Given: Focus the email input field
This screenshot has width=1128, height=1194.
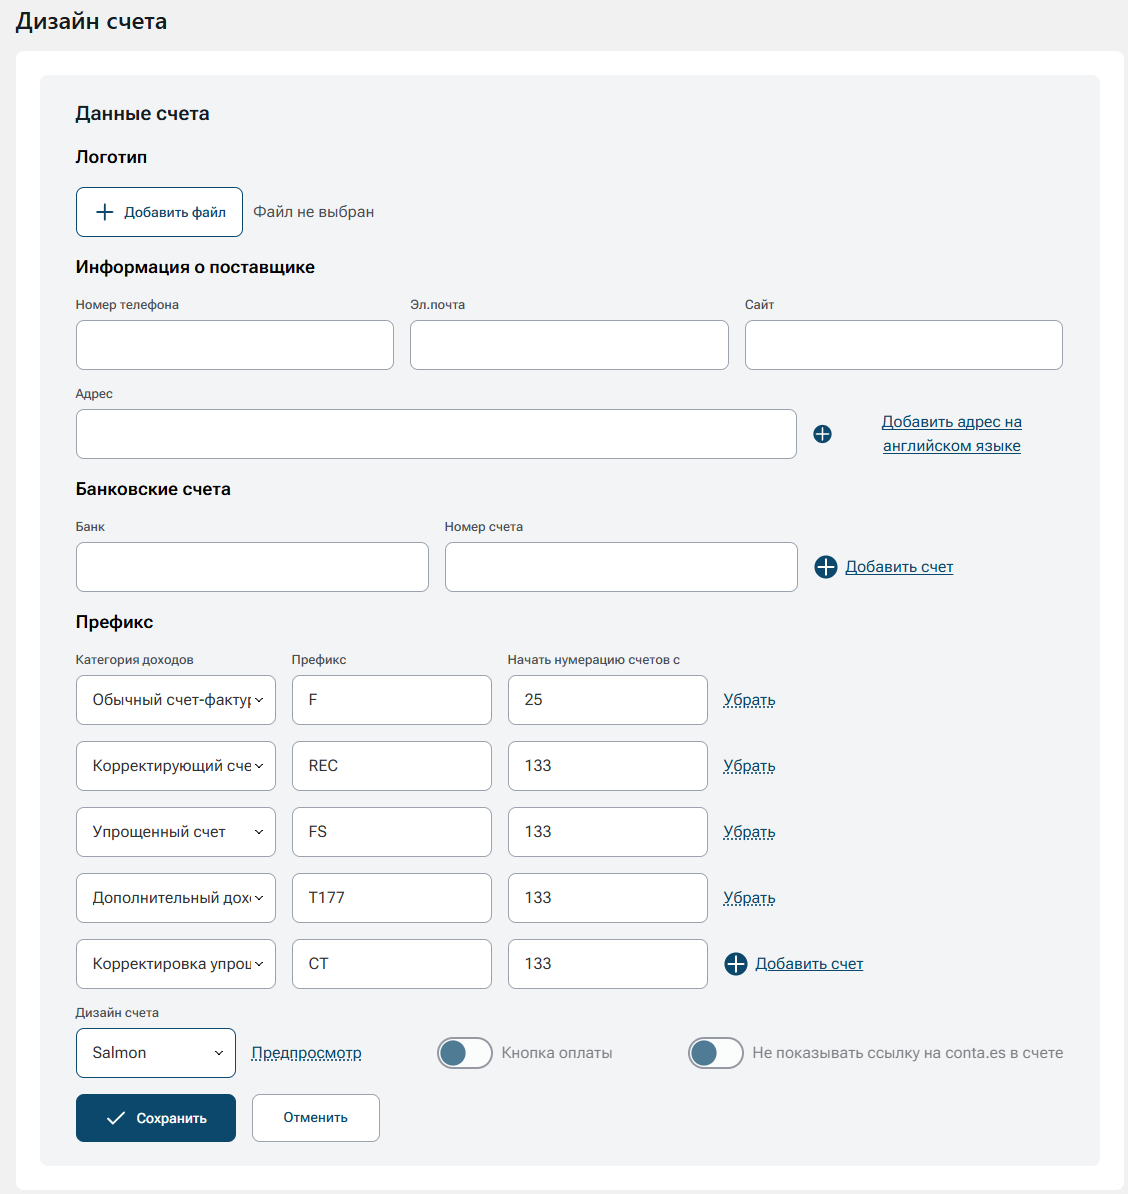Looking at the screenshot, I should 569,345.
